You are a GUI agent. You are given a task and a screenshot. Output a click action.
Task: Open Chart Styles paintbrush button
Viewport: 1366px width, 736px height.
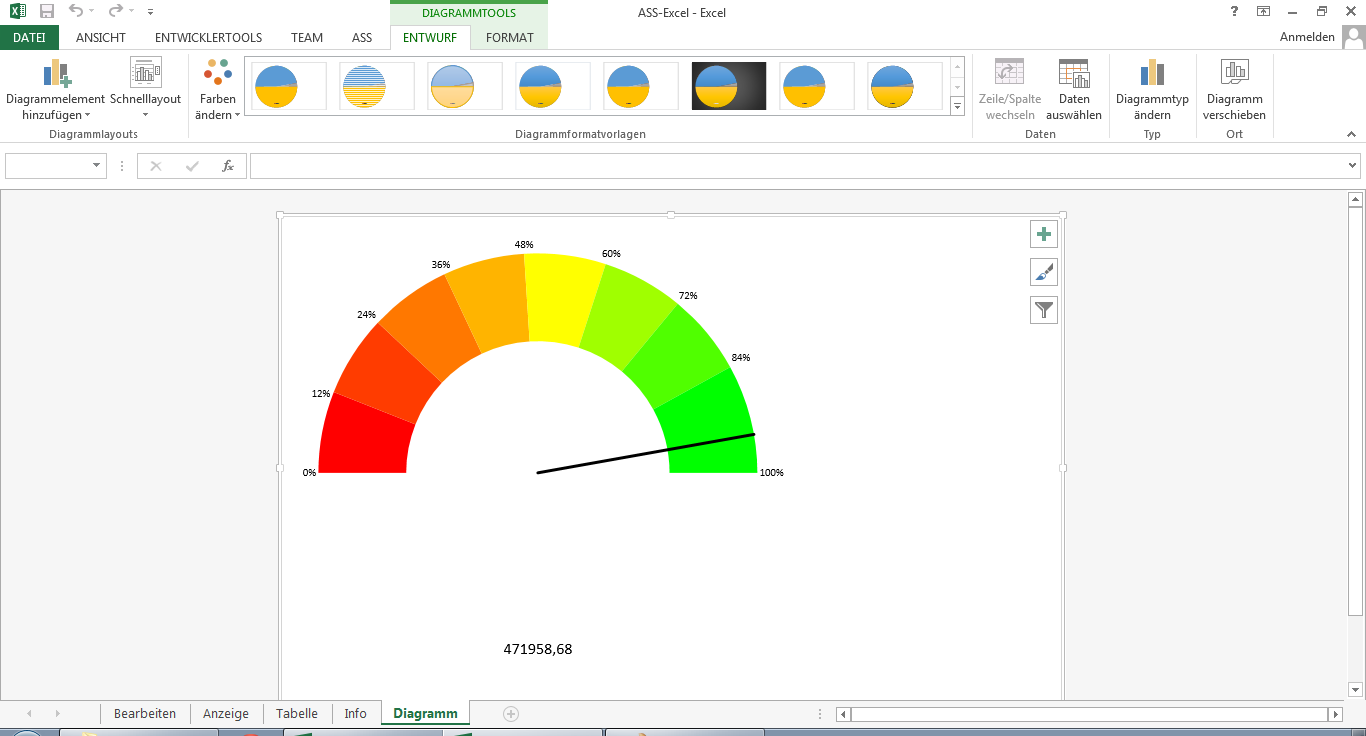[1044, 272]
